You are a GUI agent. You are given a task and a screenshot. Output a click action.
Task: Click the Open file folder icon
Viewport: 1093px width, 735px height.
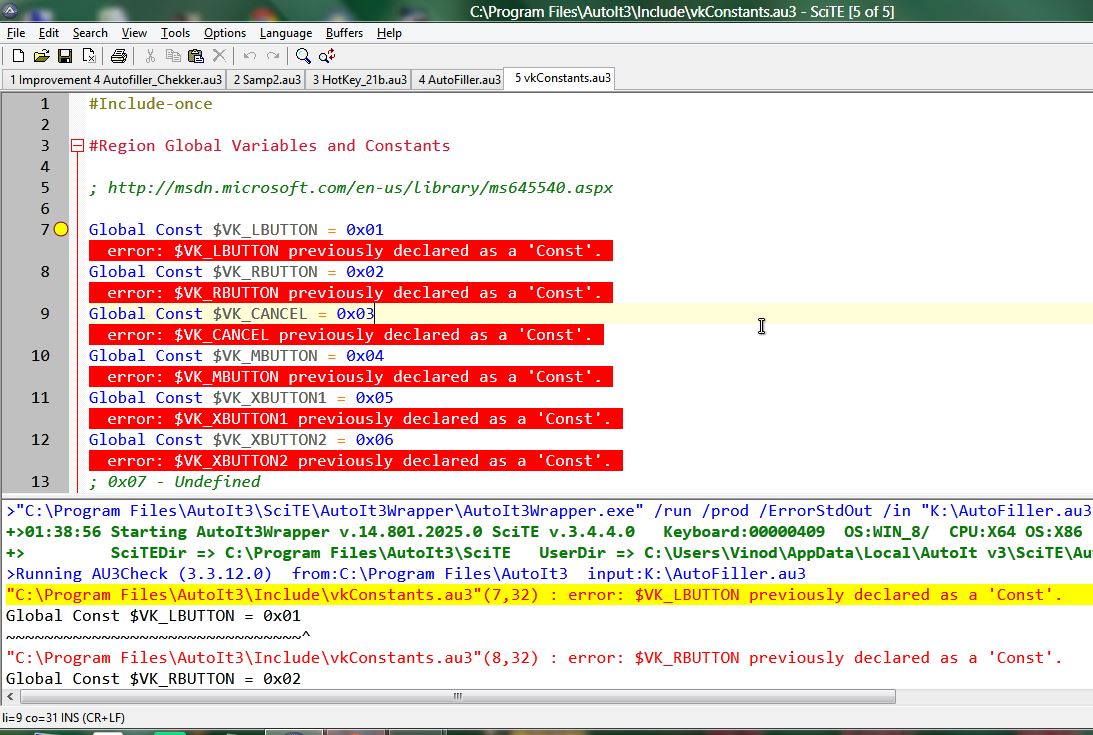[42, 56]
